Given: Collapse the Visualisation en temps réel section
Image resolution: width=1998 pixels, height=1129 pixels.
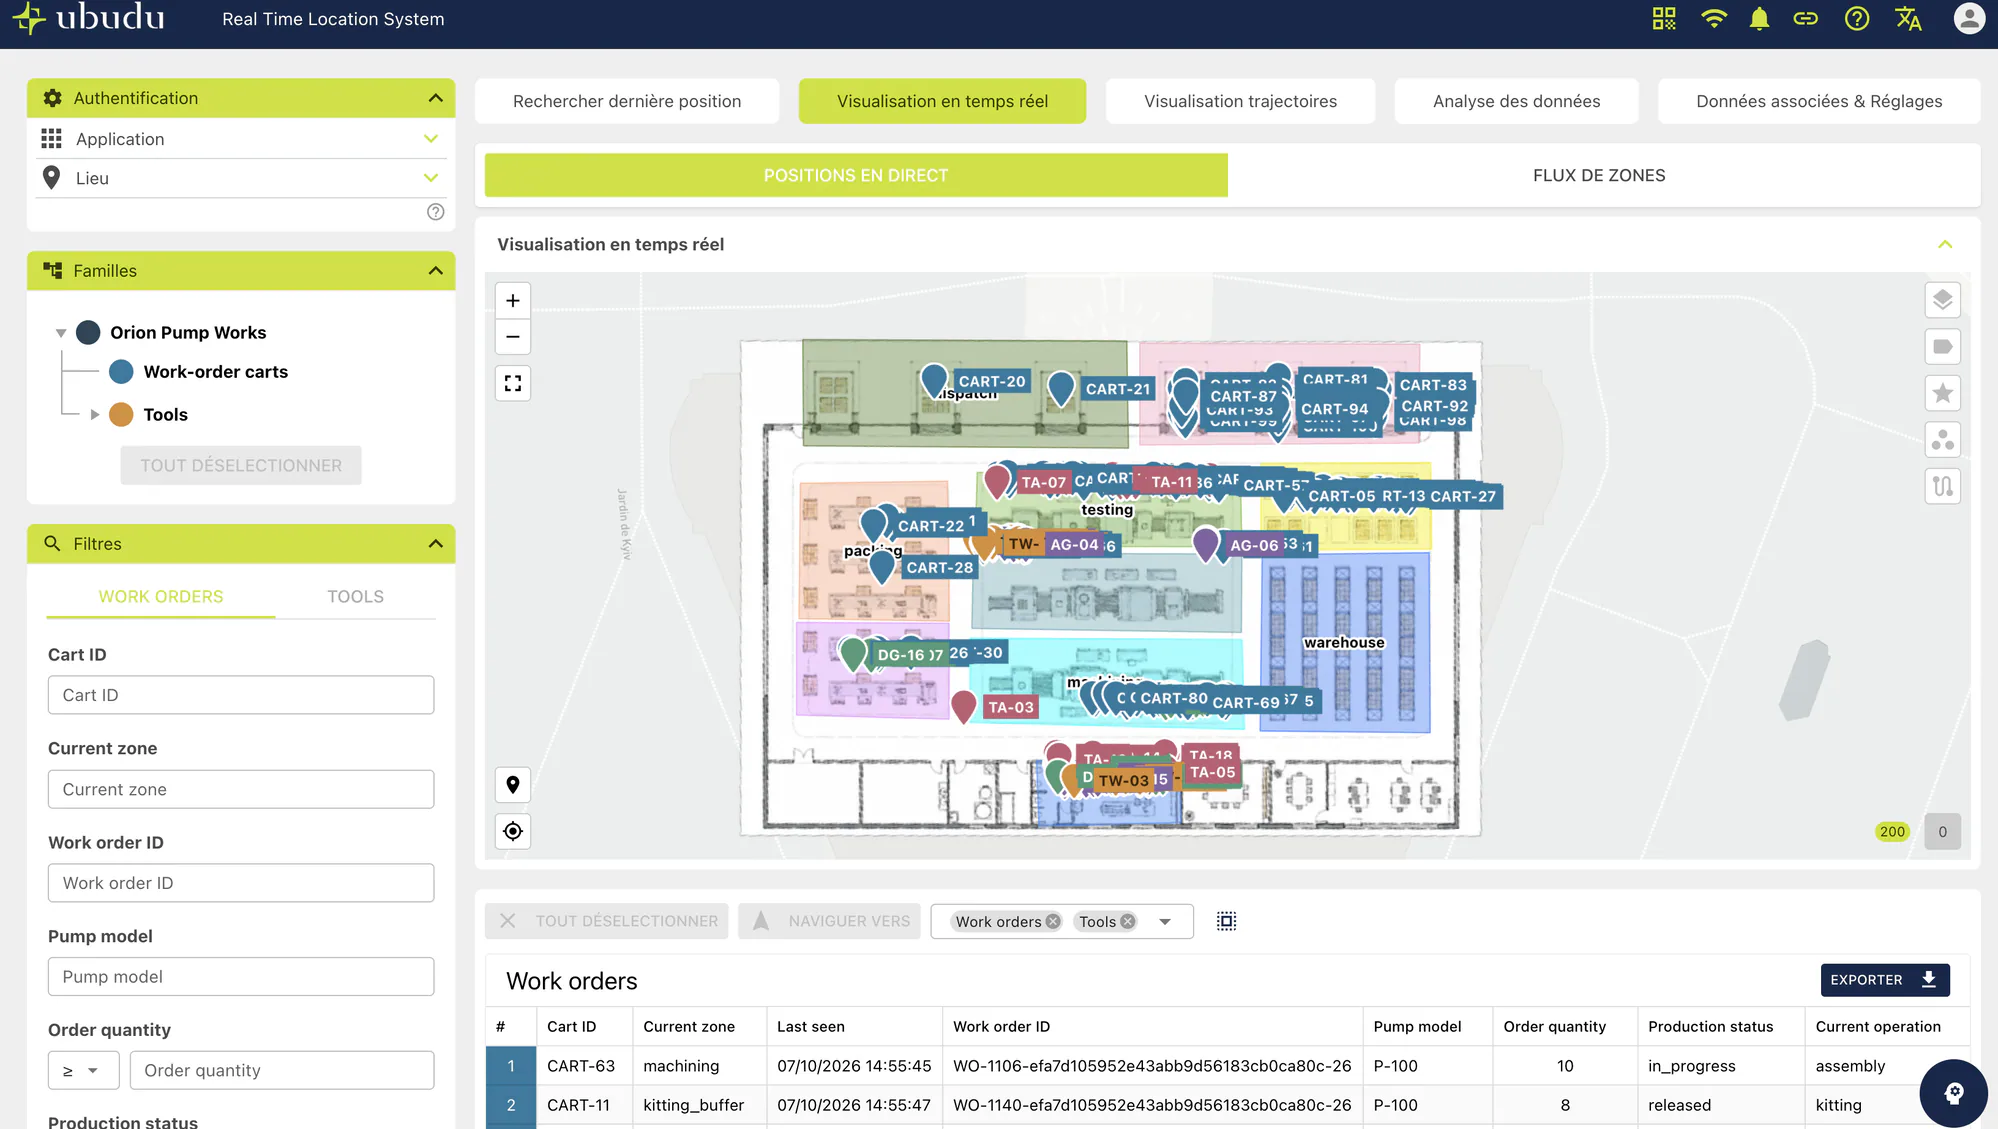Looking at the screenshot, I should [1945, 245].
